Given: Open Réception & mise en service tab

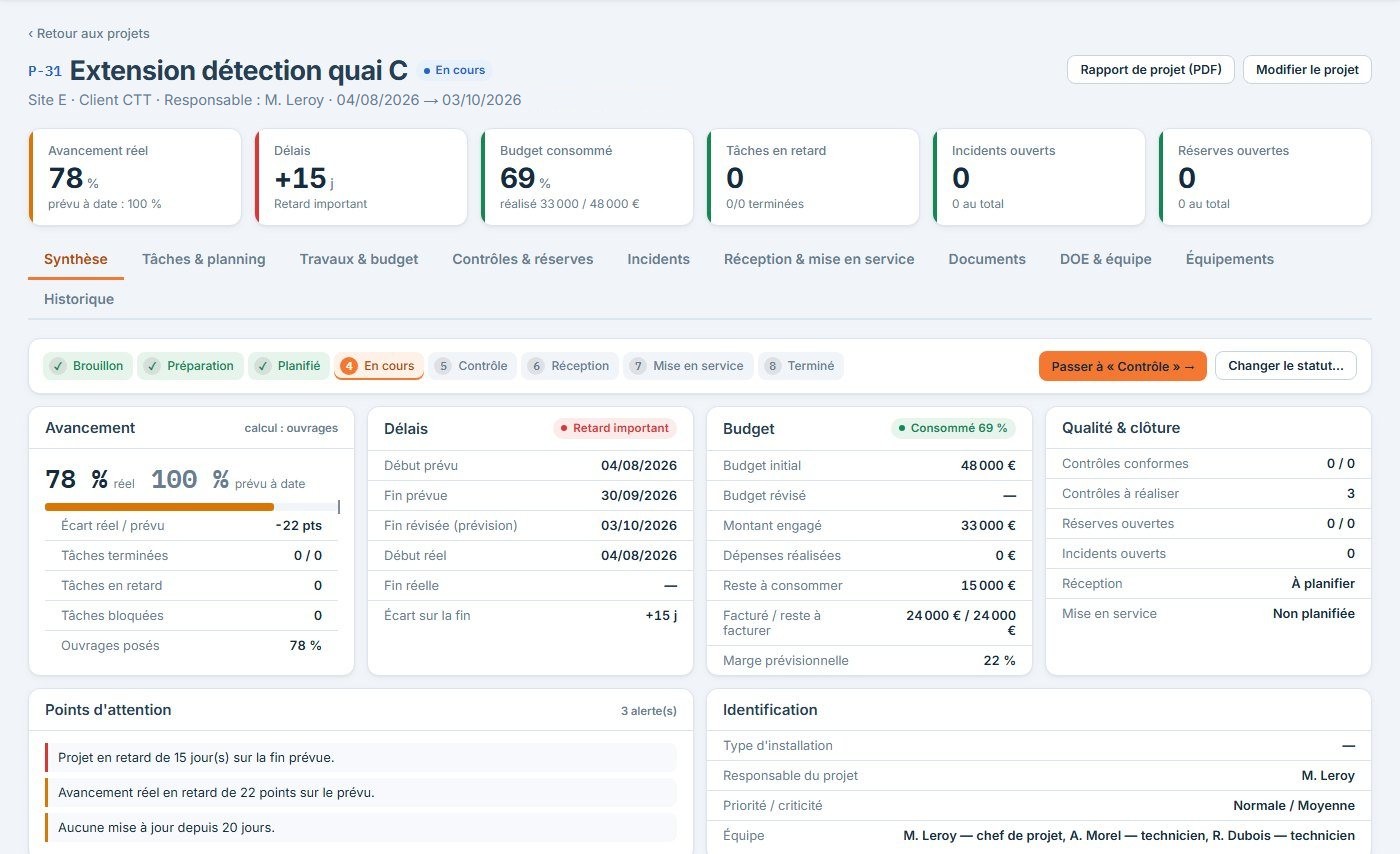Looking at the screenshot, I should tap(819, 259).
